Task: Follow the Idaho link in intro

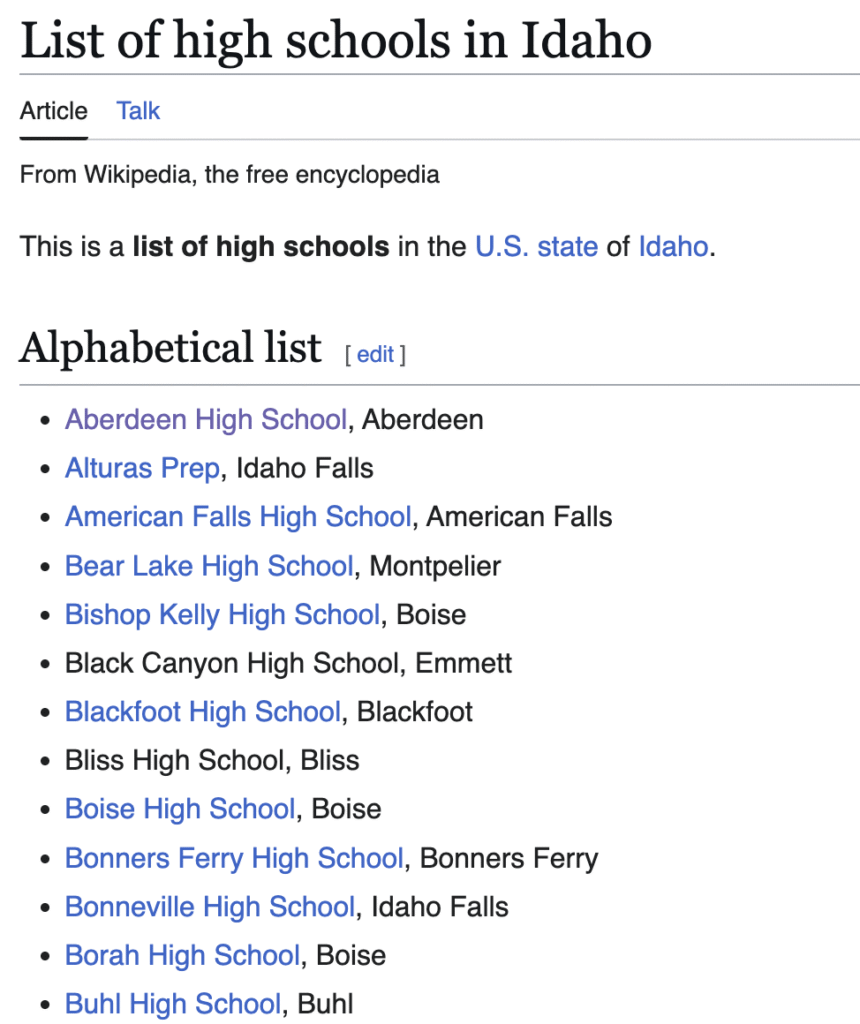Action: click(673, 246)
